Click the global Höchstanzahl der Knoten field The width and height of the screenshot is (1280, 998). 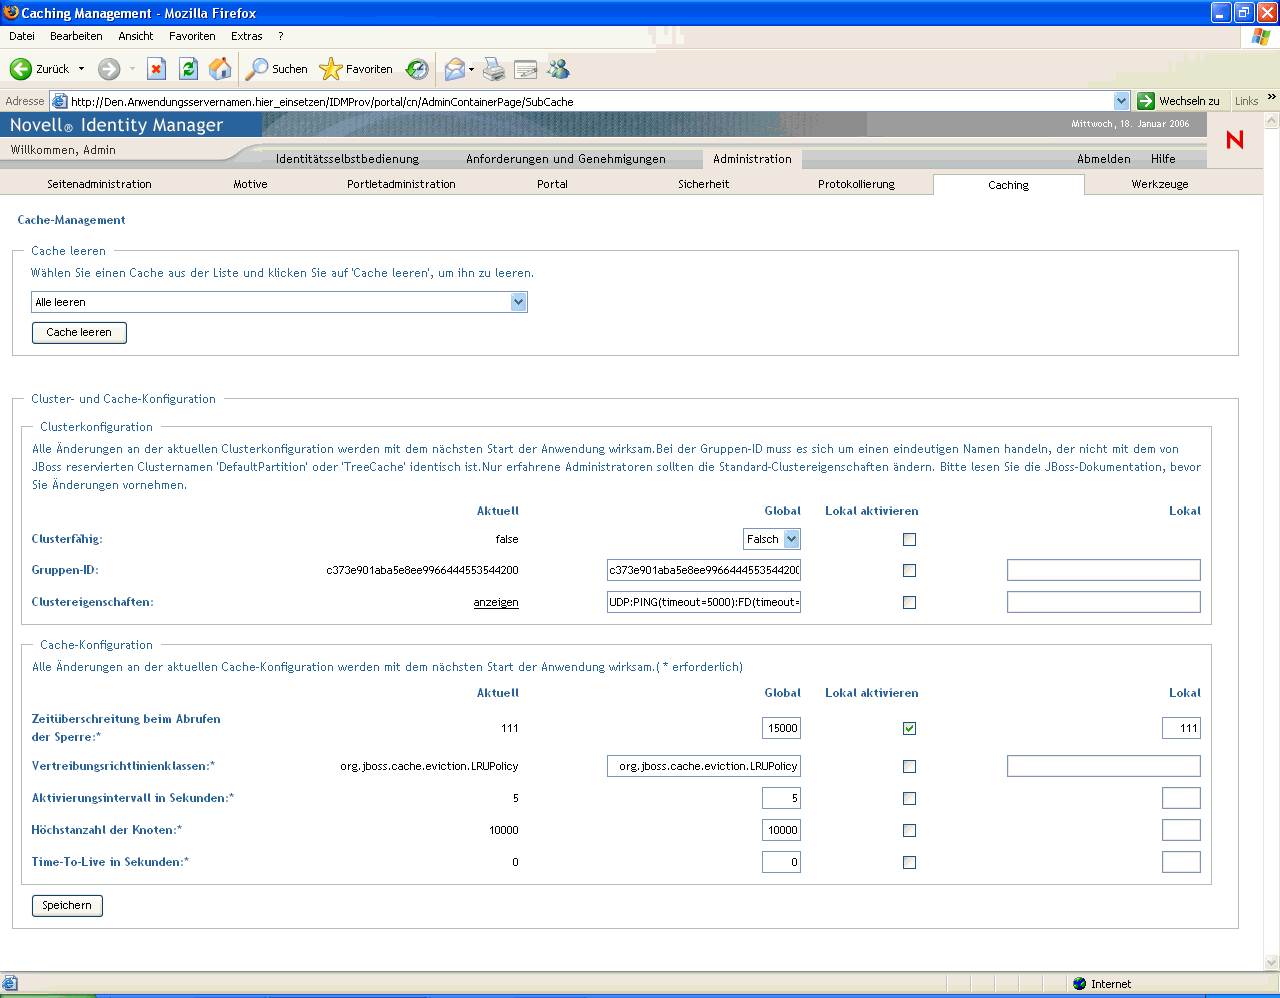pos(781,830)
